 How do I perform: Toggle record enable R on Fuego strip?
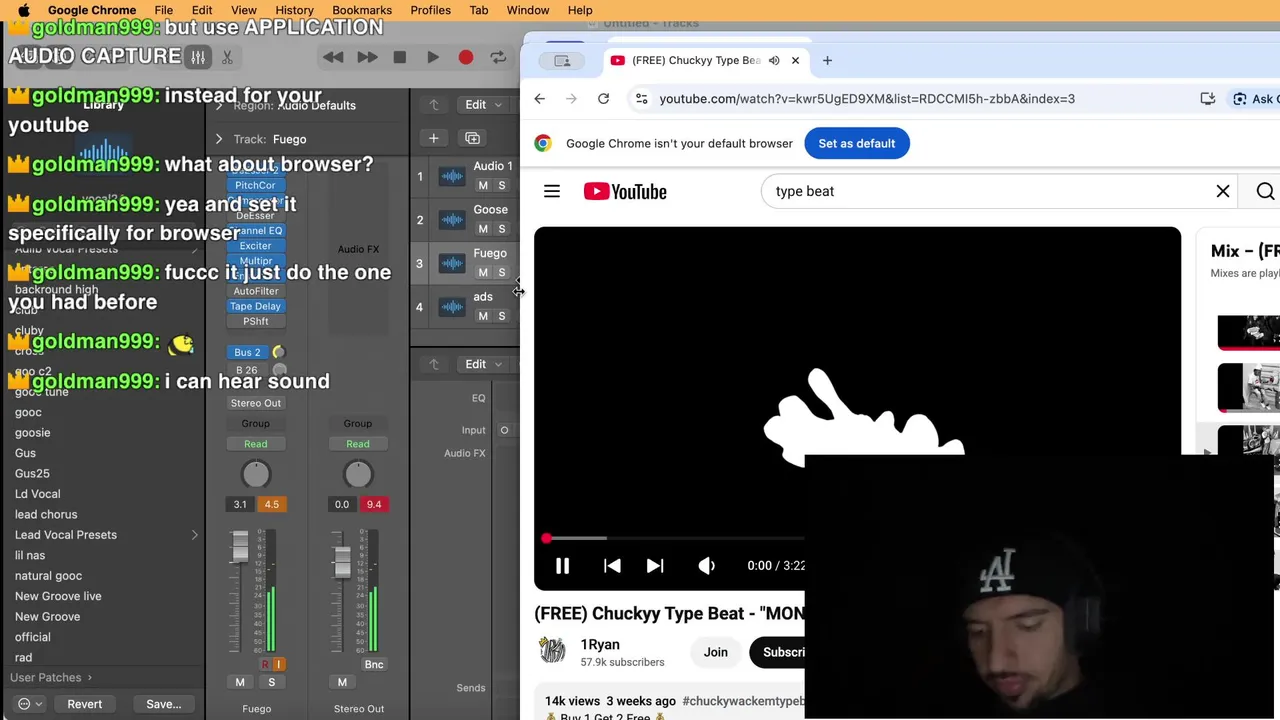[265, 664]
